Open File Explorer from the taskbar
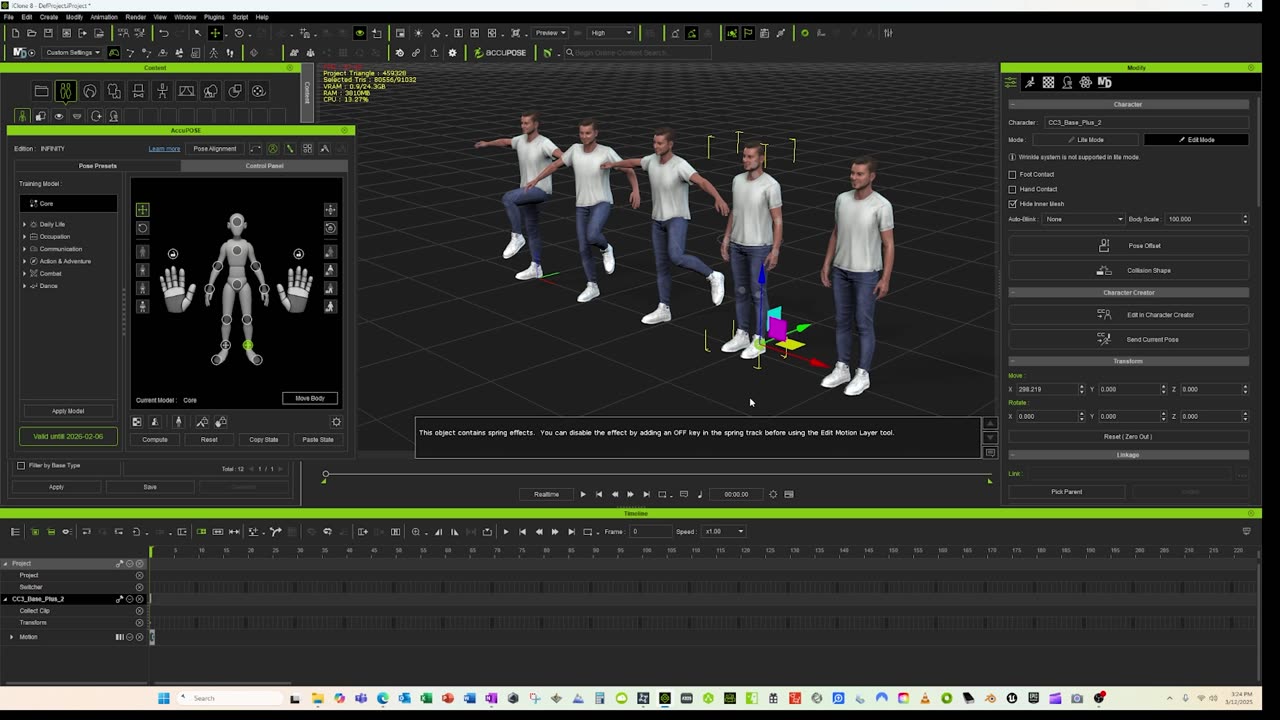The height and width of the screenshot is (720, 1280). 317,698
